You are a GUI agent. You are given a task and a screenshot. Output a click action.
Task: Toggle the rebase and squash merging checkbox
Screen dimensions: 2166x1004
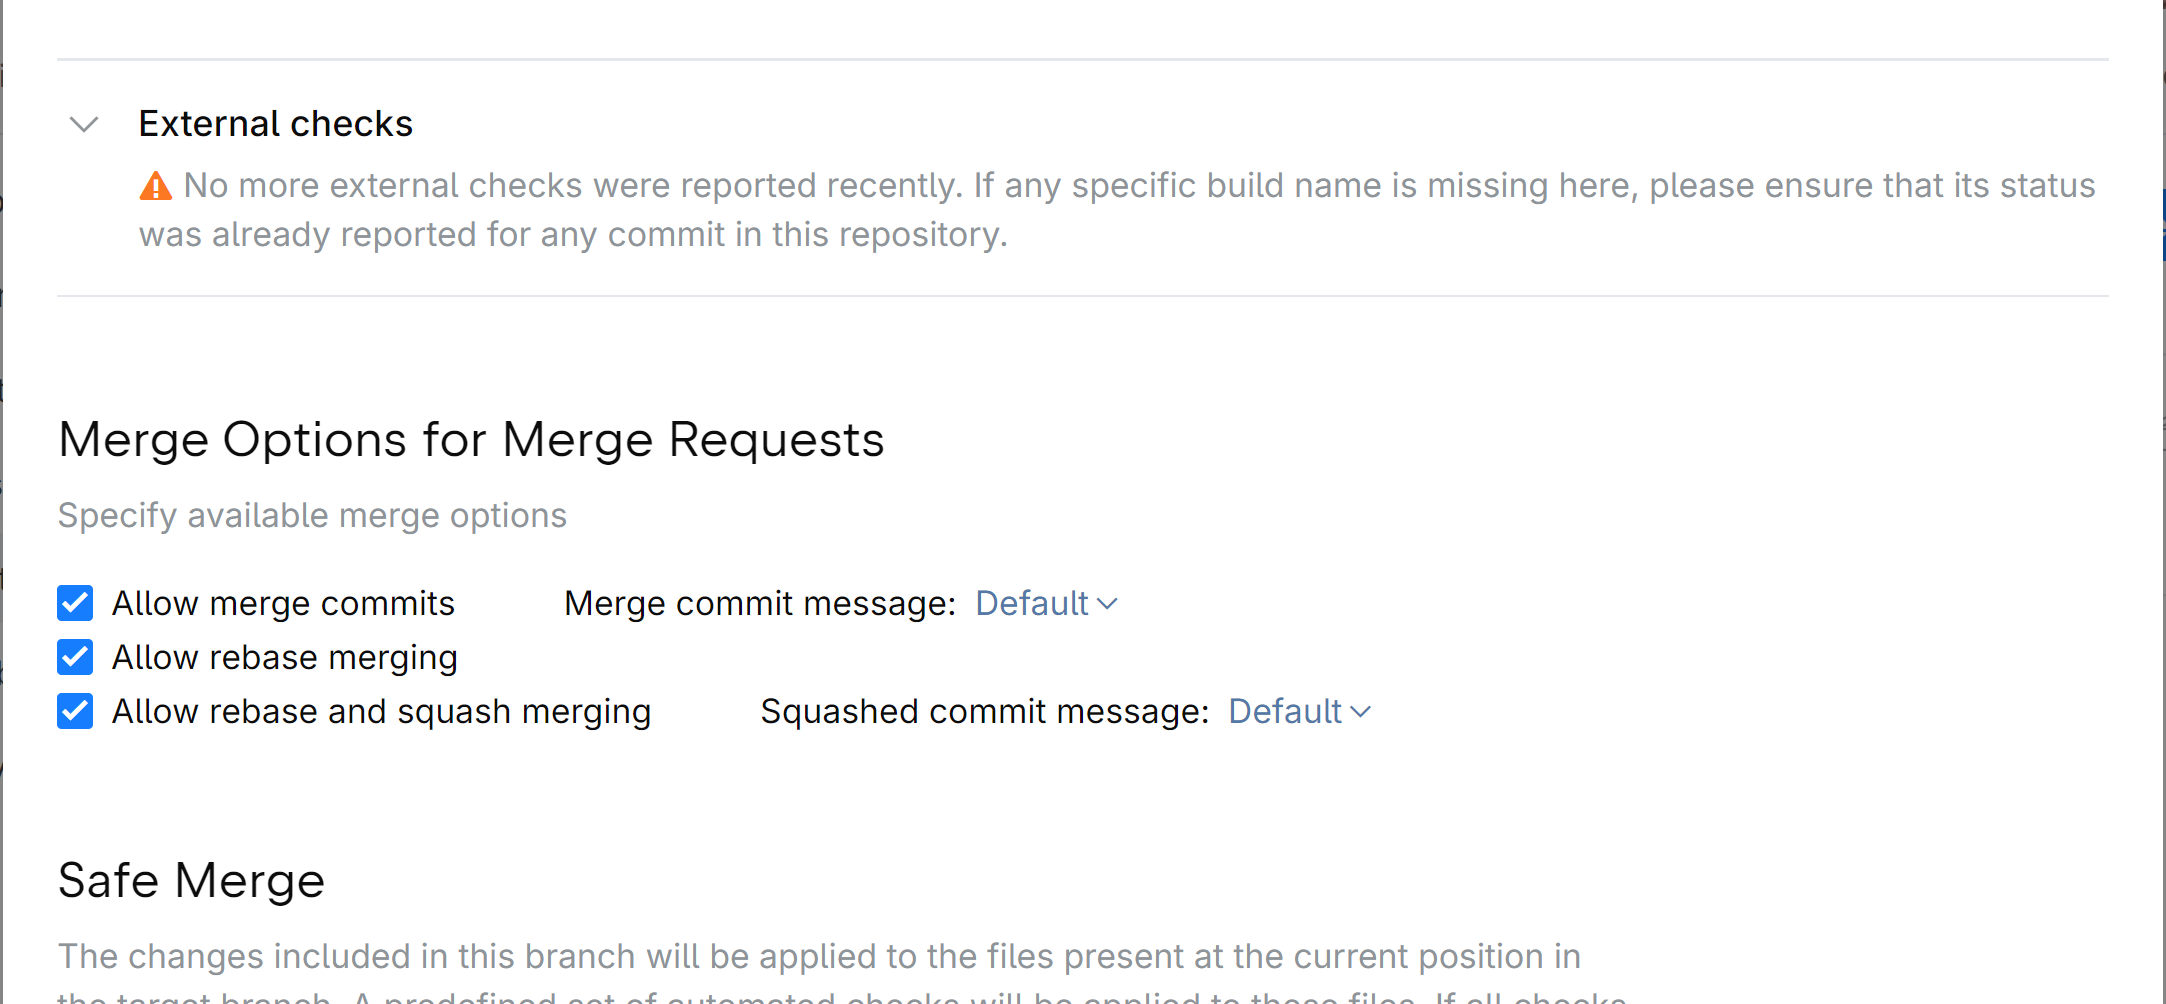(x=75, y=711)
